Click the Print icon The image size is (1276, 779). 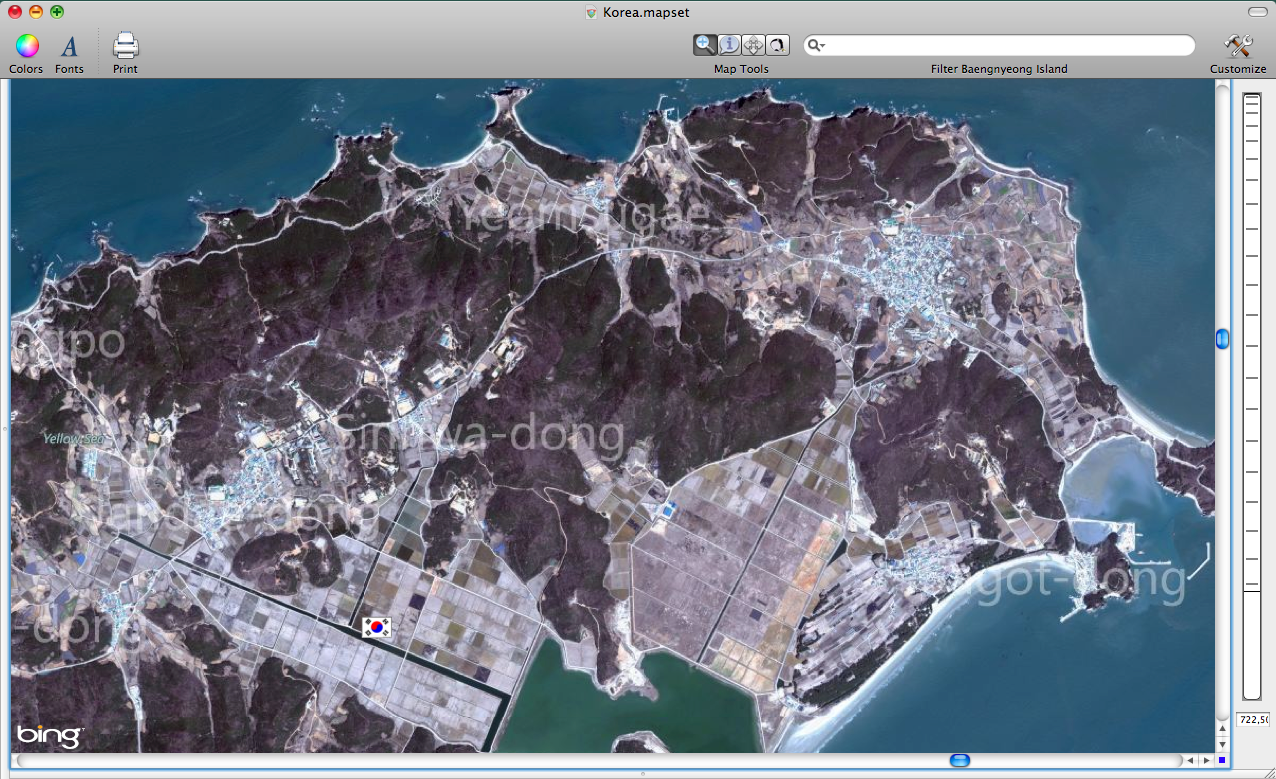click(125, 46)
